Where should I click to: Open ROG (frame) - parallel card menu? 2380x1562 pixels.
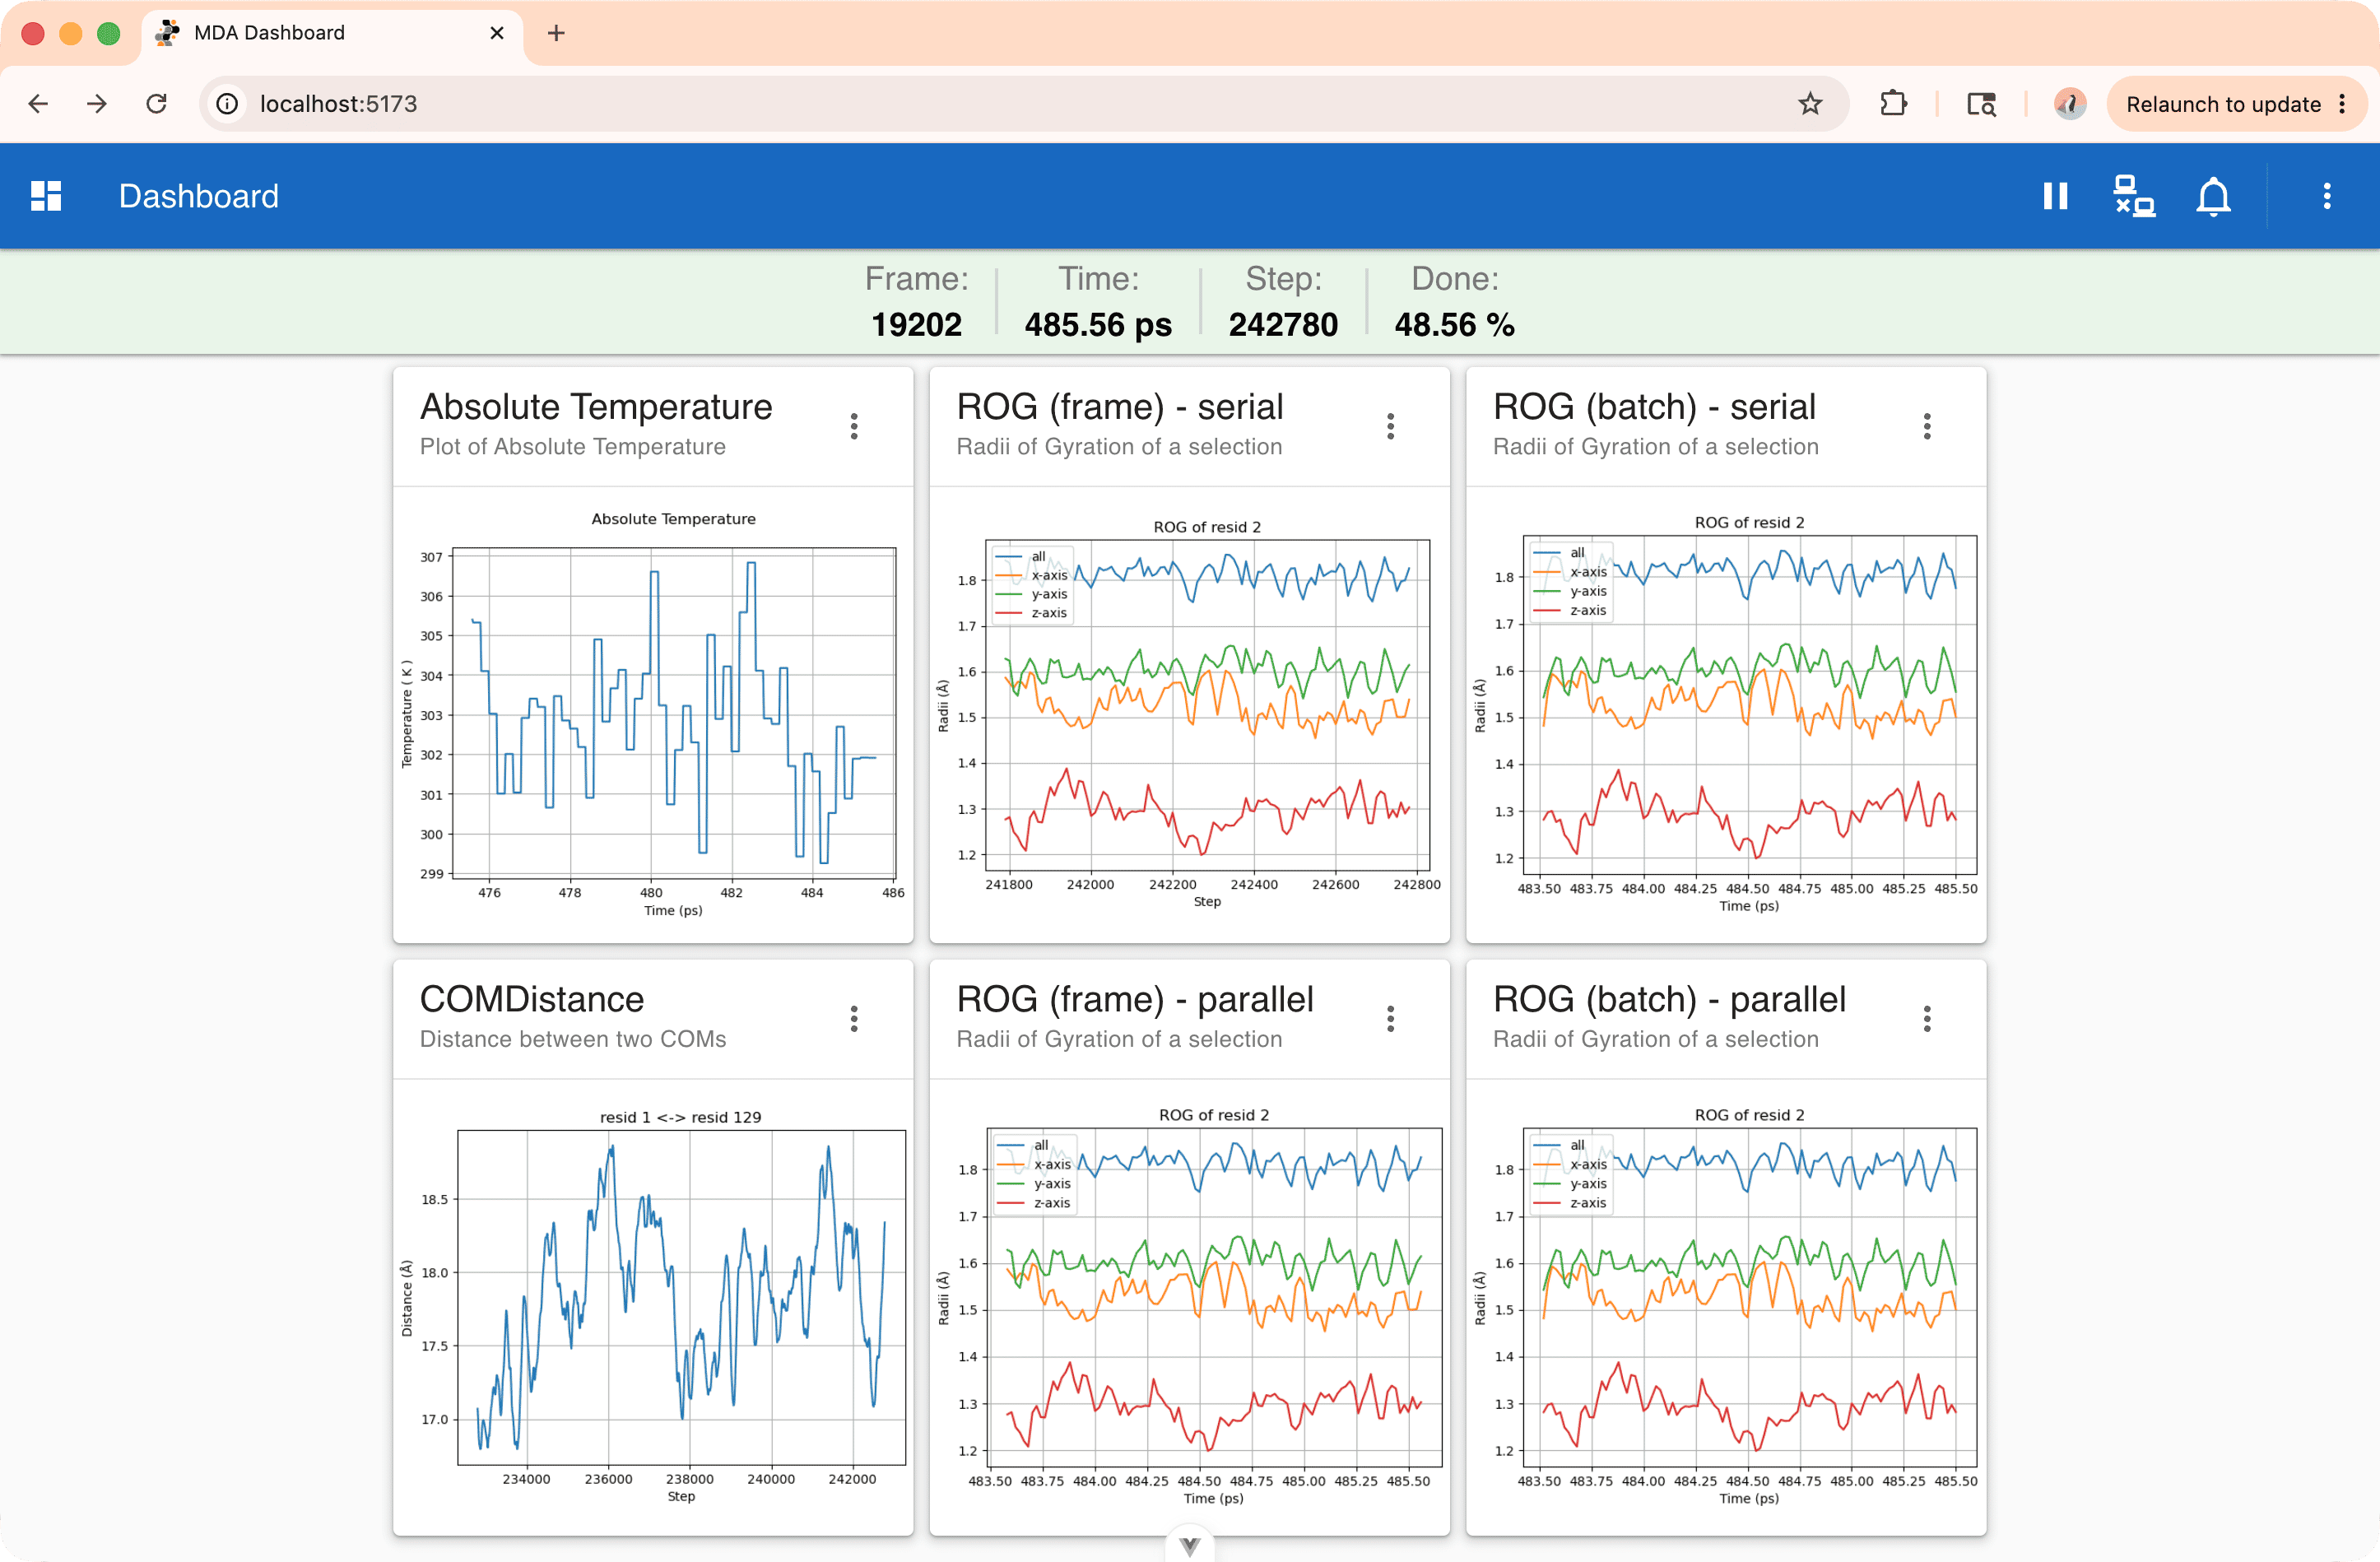pyautogui.click(x=1390, y=1019)
